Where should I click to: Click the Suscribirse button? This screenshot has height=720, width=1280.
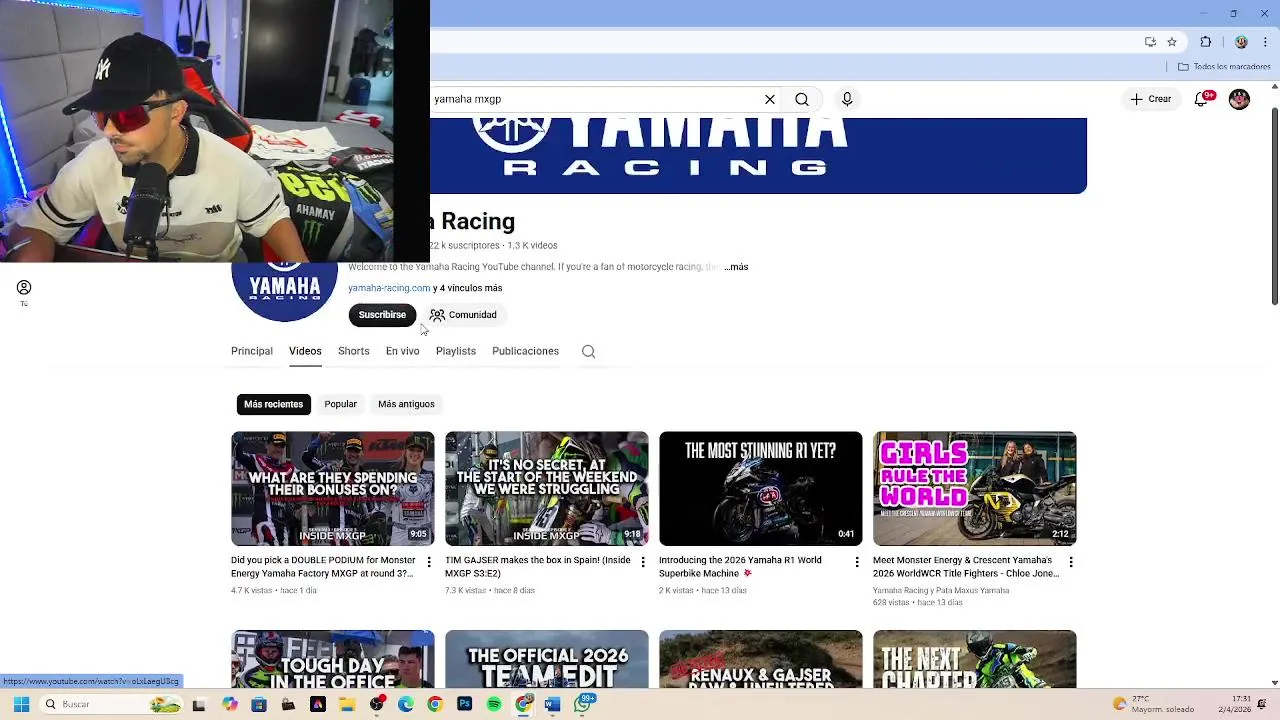382,315
